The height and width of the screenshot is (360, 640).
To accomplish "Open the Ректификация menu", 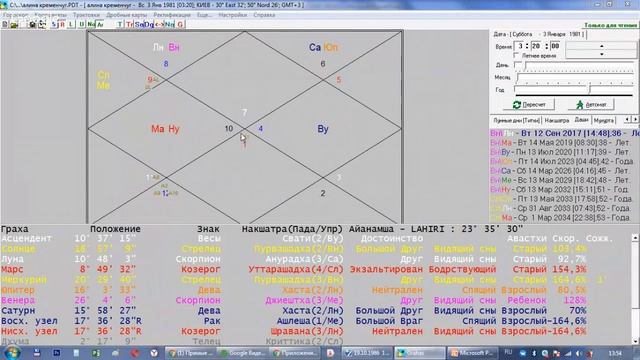I will point(172,15).
